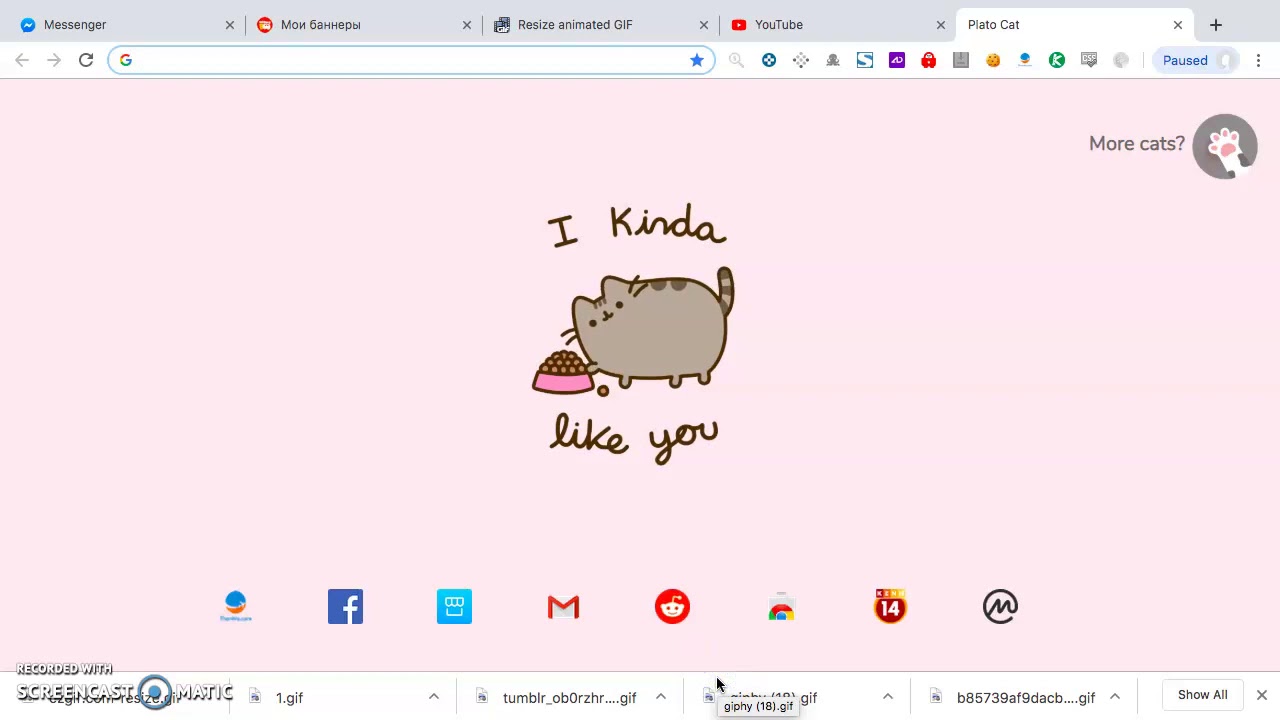Click the red number 14 shortcut icon
Image resolution: width=1280 pixels, height=720 pixels.
890,607
